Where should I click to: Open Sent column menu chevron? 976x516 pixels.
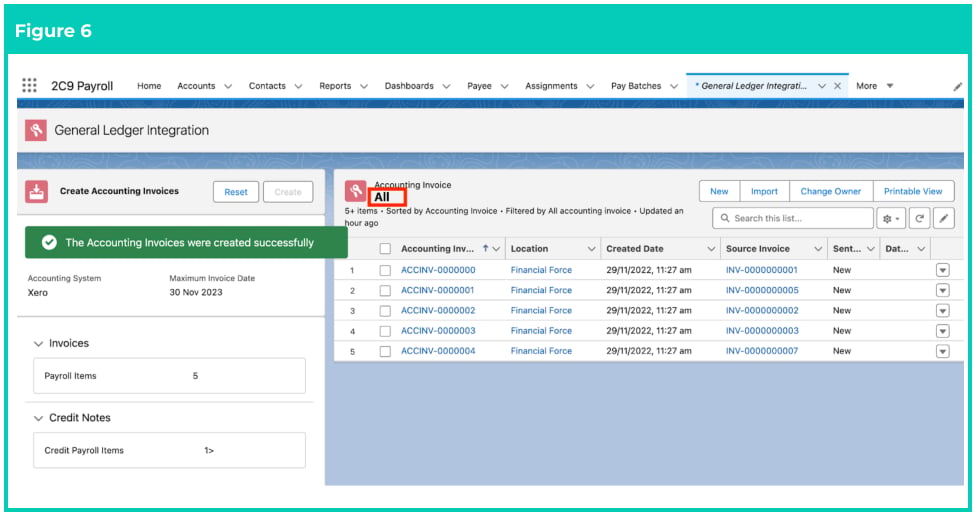pos(870,249)
